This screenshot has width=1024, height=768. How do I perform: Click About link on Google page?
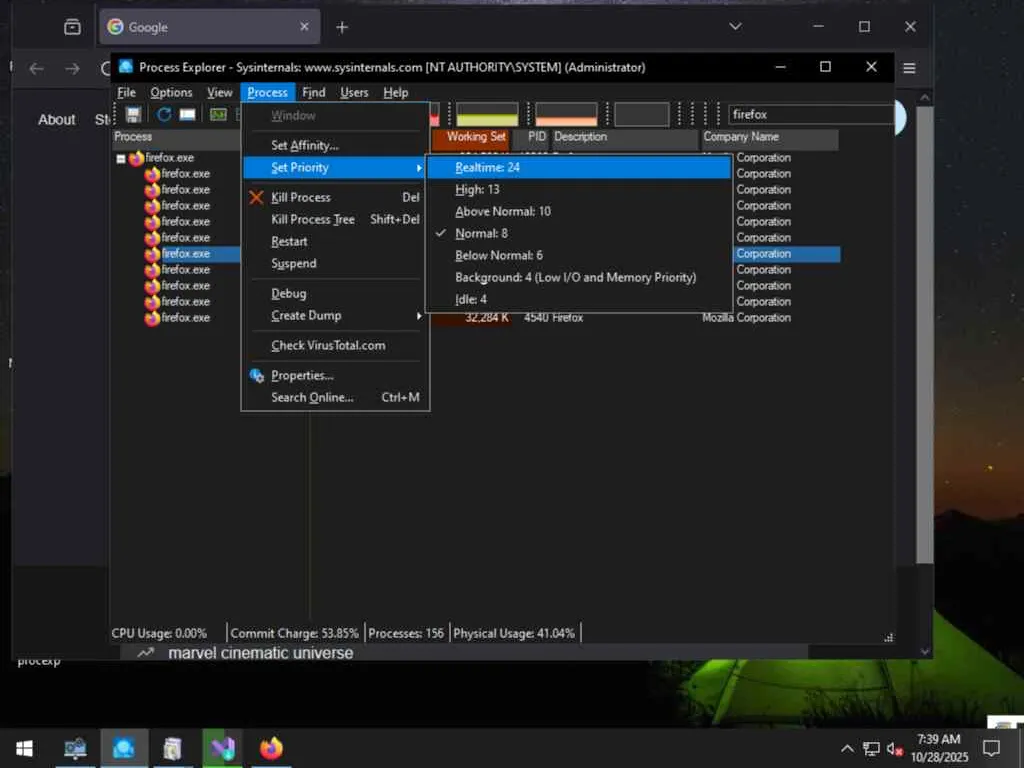tap(56, 120)
